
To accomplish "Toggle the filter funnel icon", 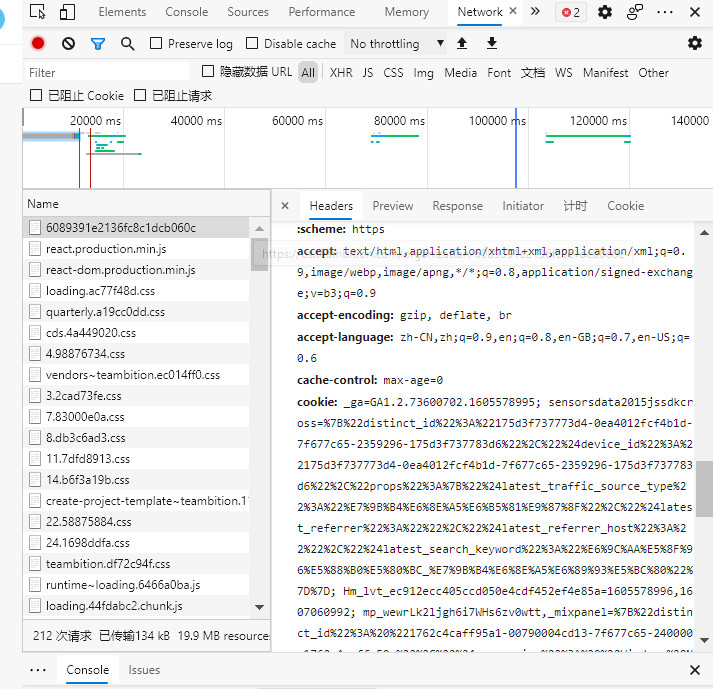I will [98, 44].
